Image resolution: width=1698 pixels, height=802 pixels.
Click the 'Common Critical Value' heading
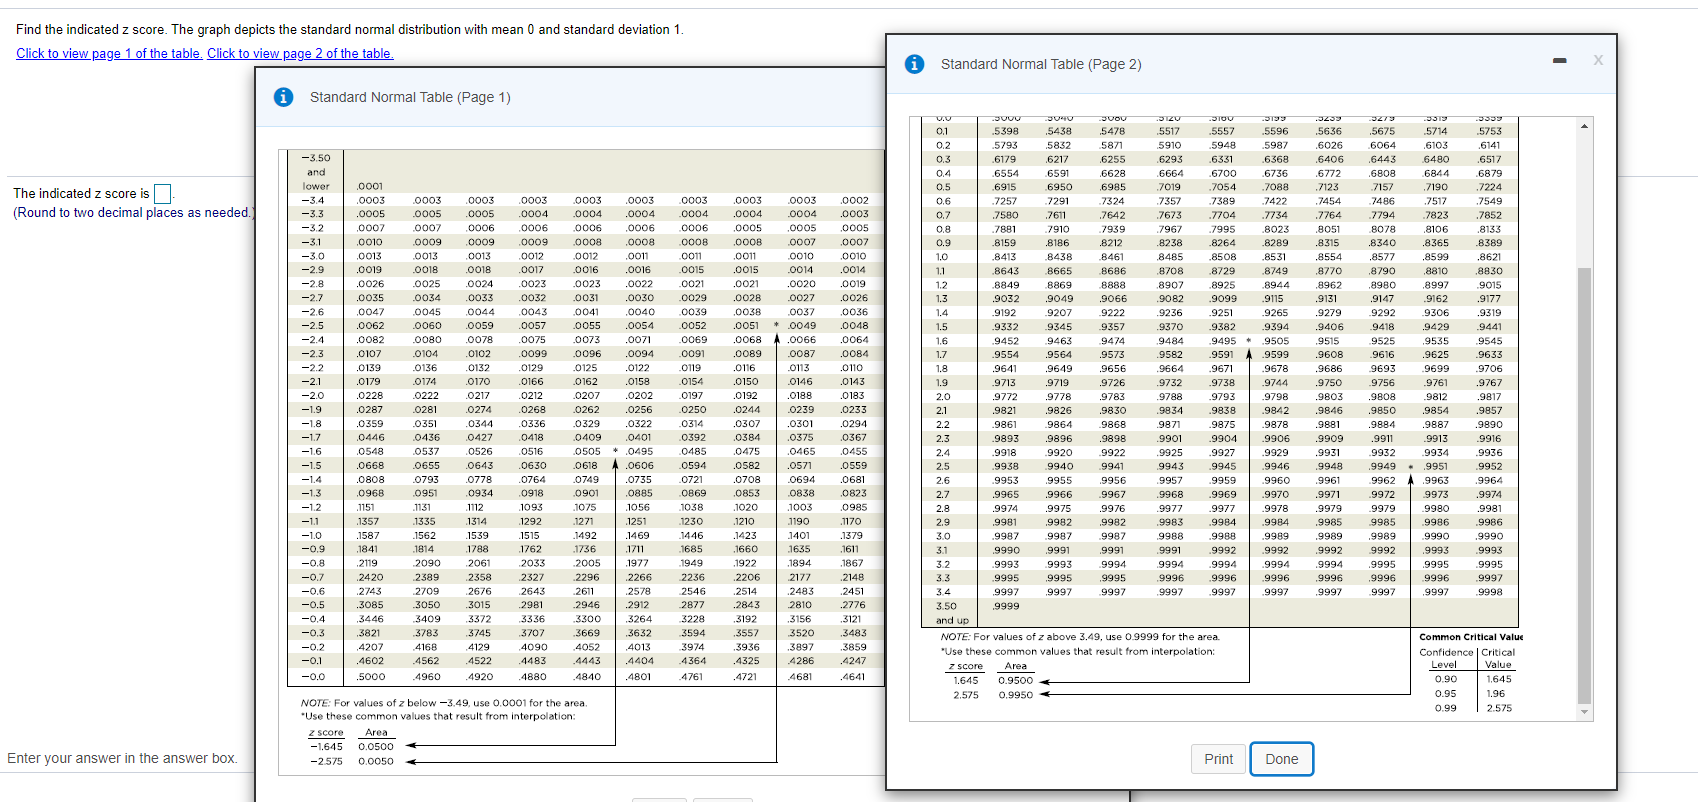(1471, 637)
